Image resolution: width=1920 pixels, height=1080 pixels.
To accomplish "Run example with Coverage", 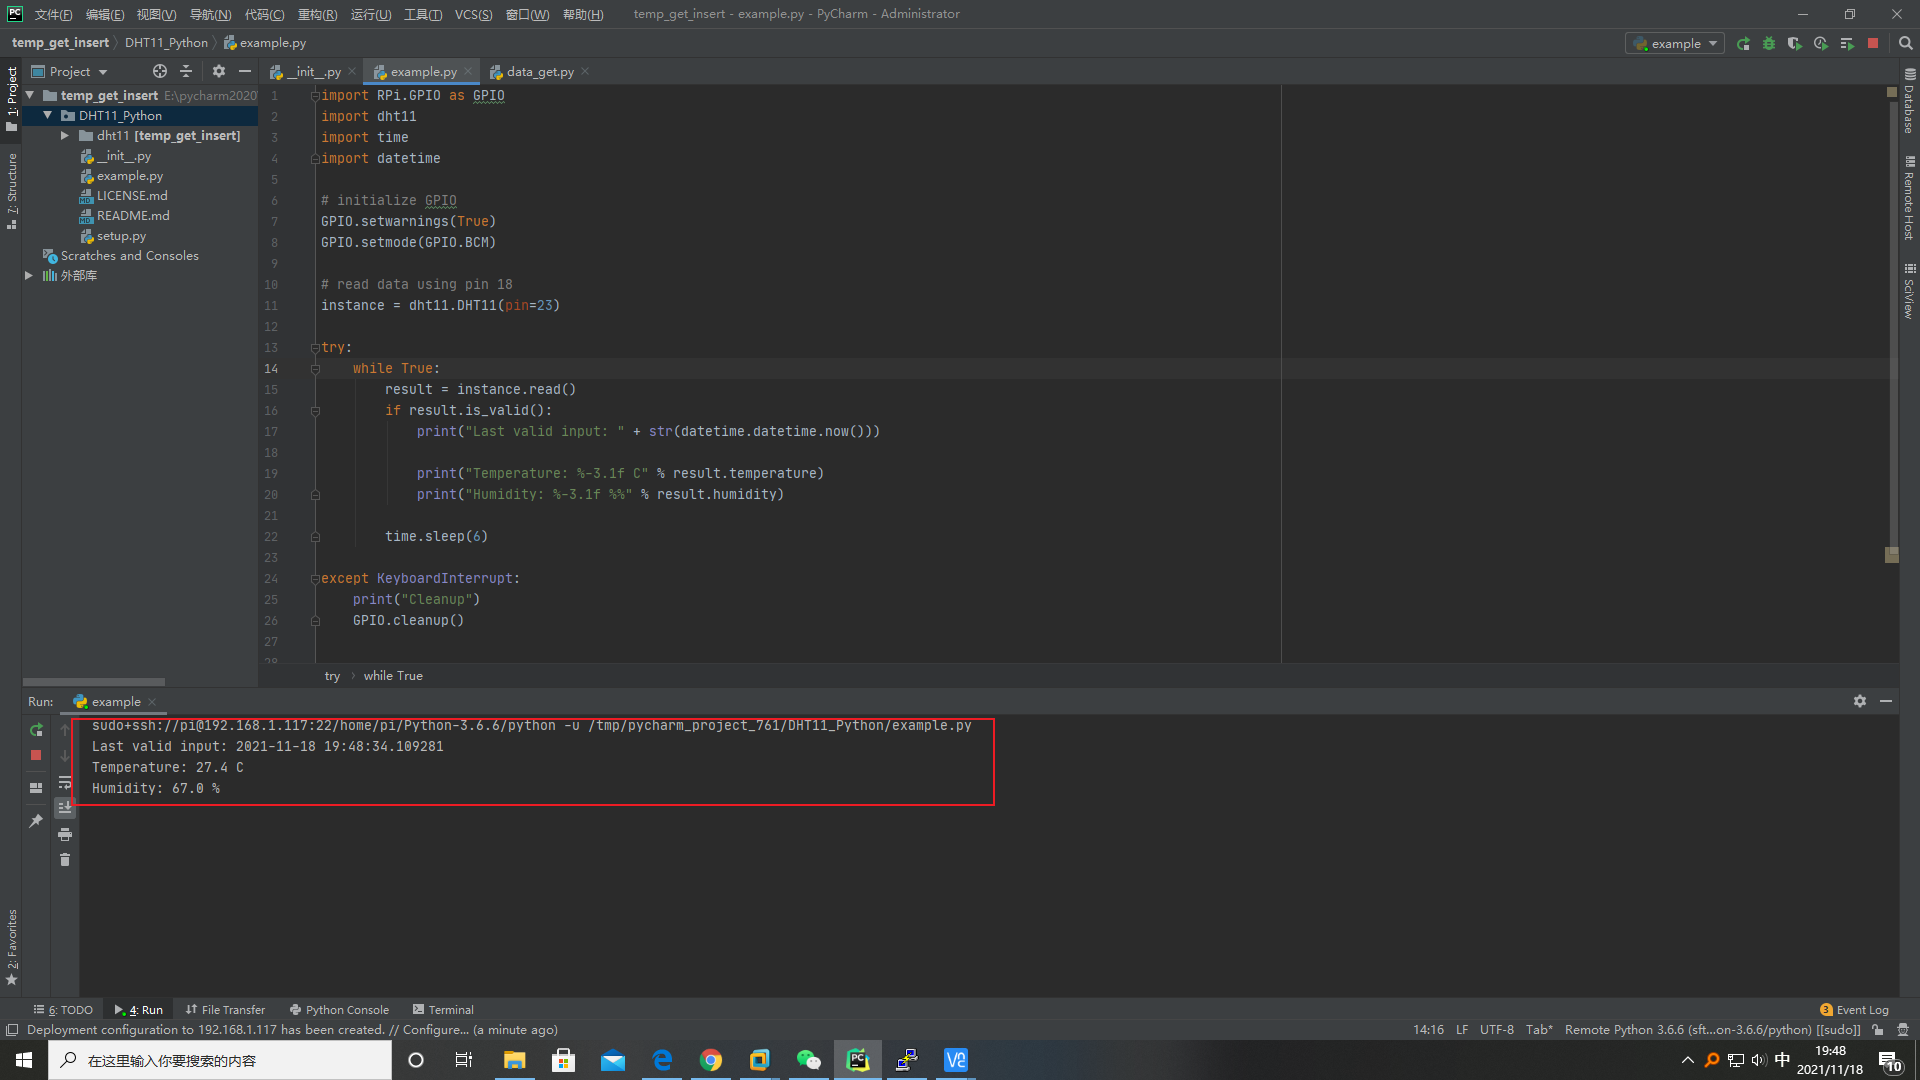I will [1795, 43].
